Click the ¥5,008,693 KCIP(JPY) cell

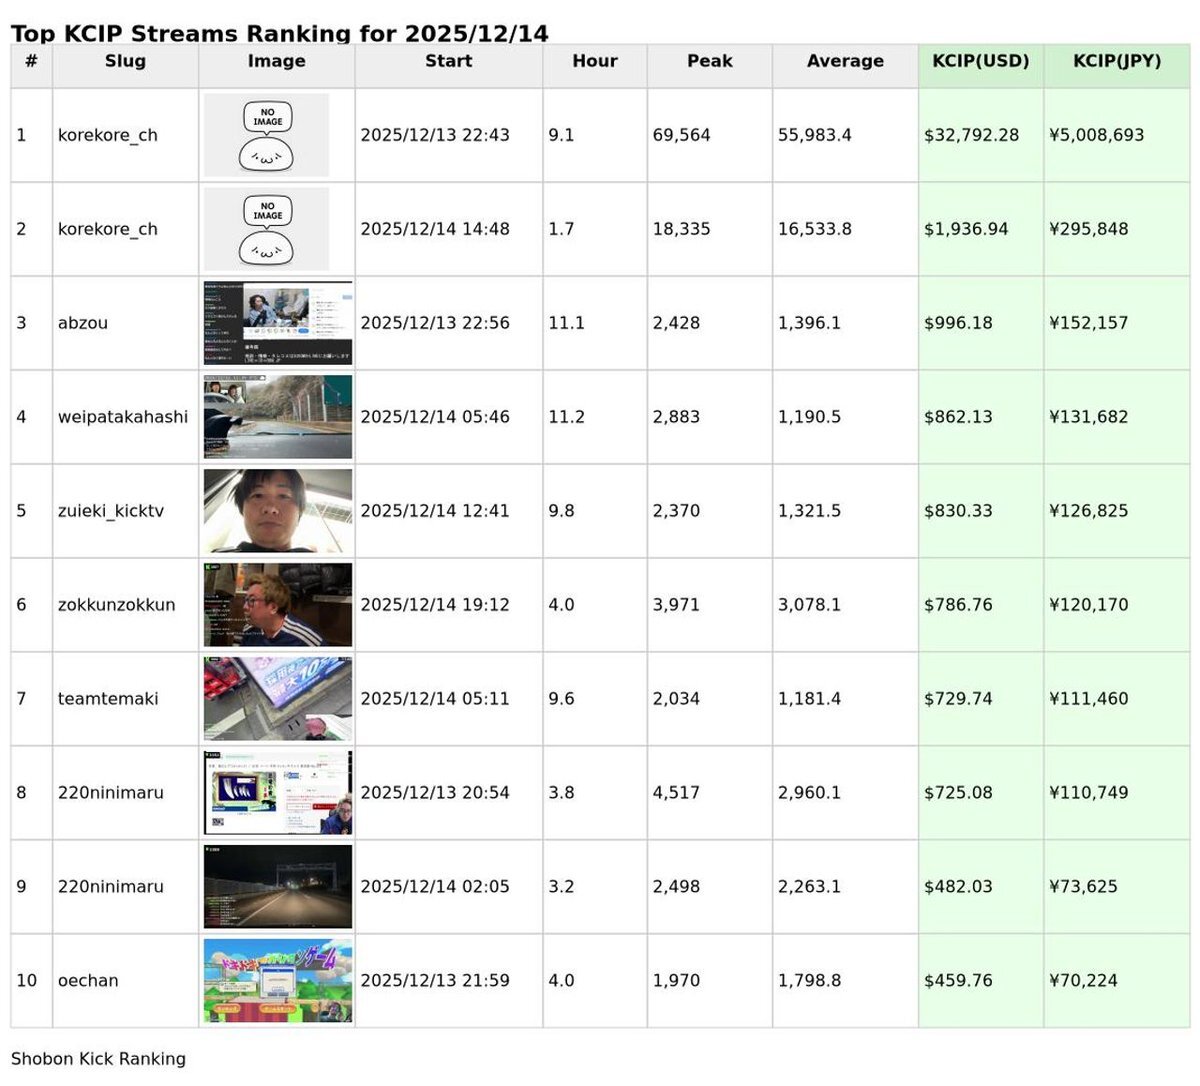1096,135
